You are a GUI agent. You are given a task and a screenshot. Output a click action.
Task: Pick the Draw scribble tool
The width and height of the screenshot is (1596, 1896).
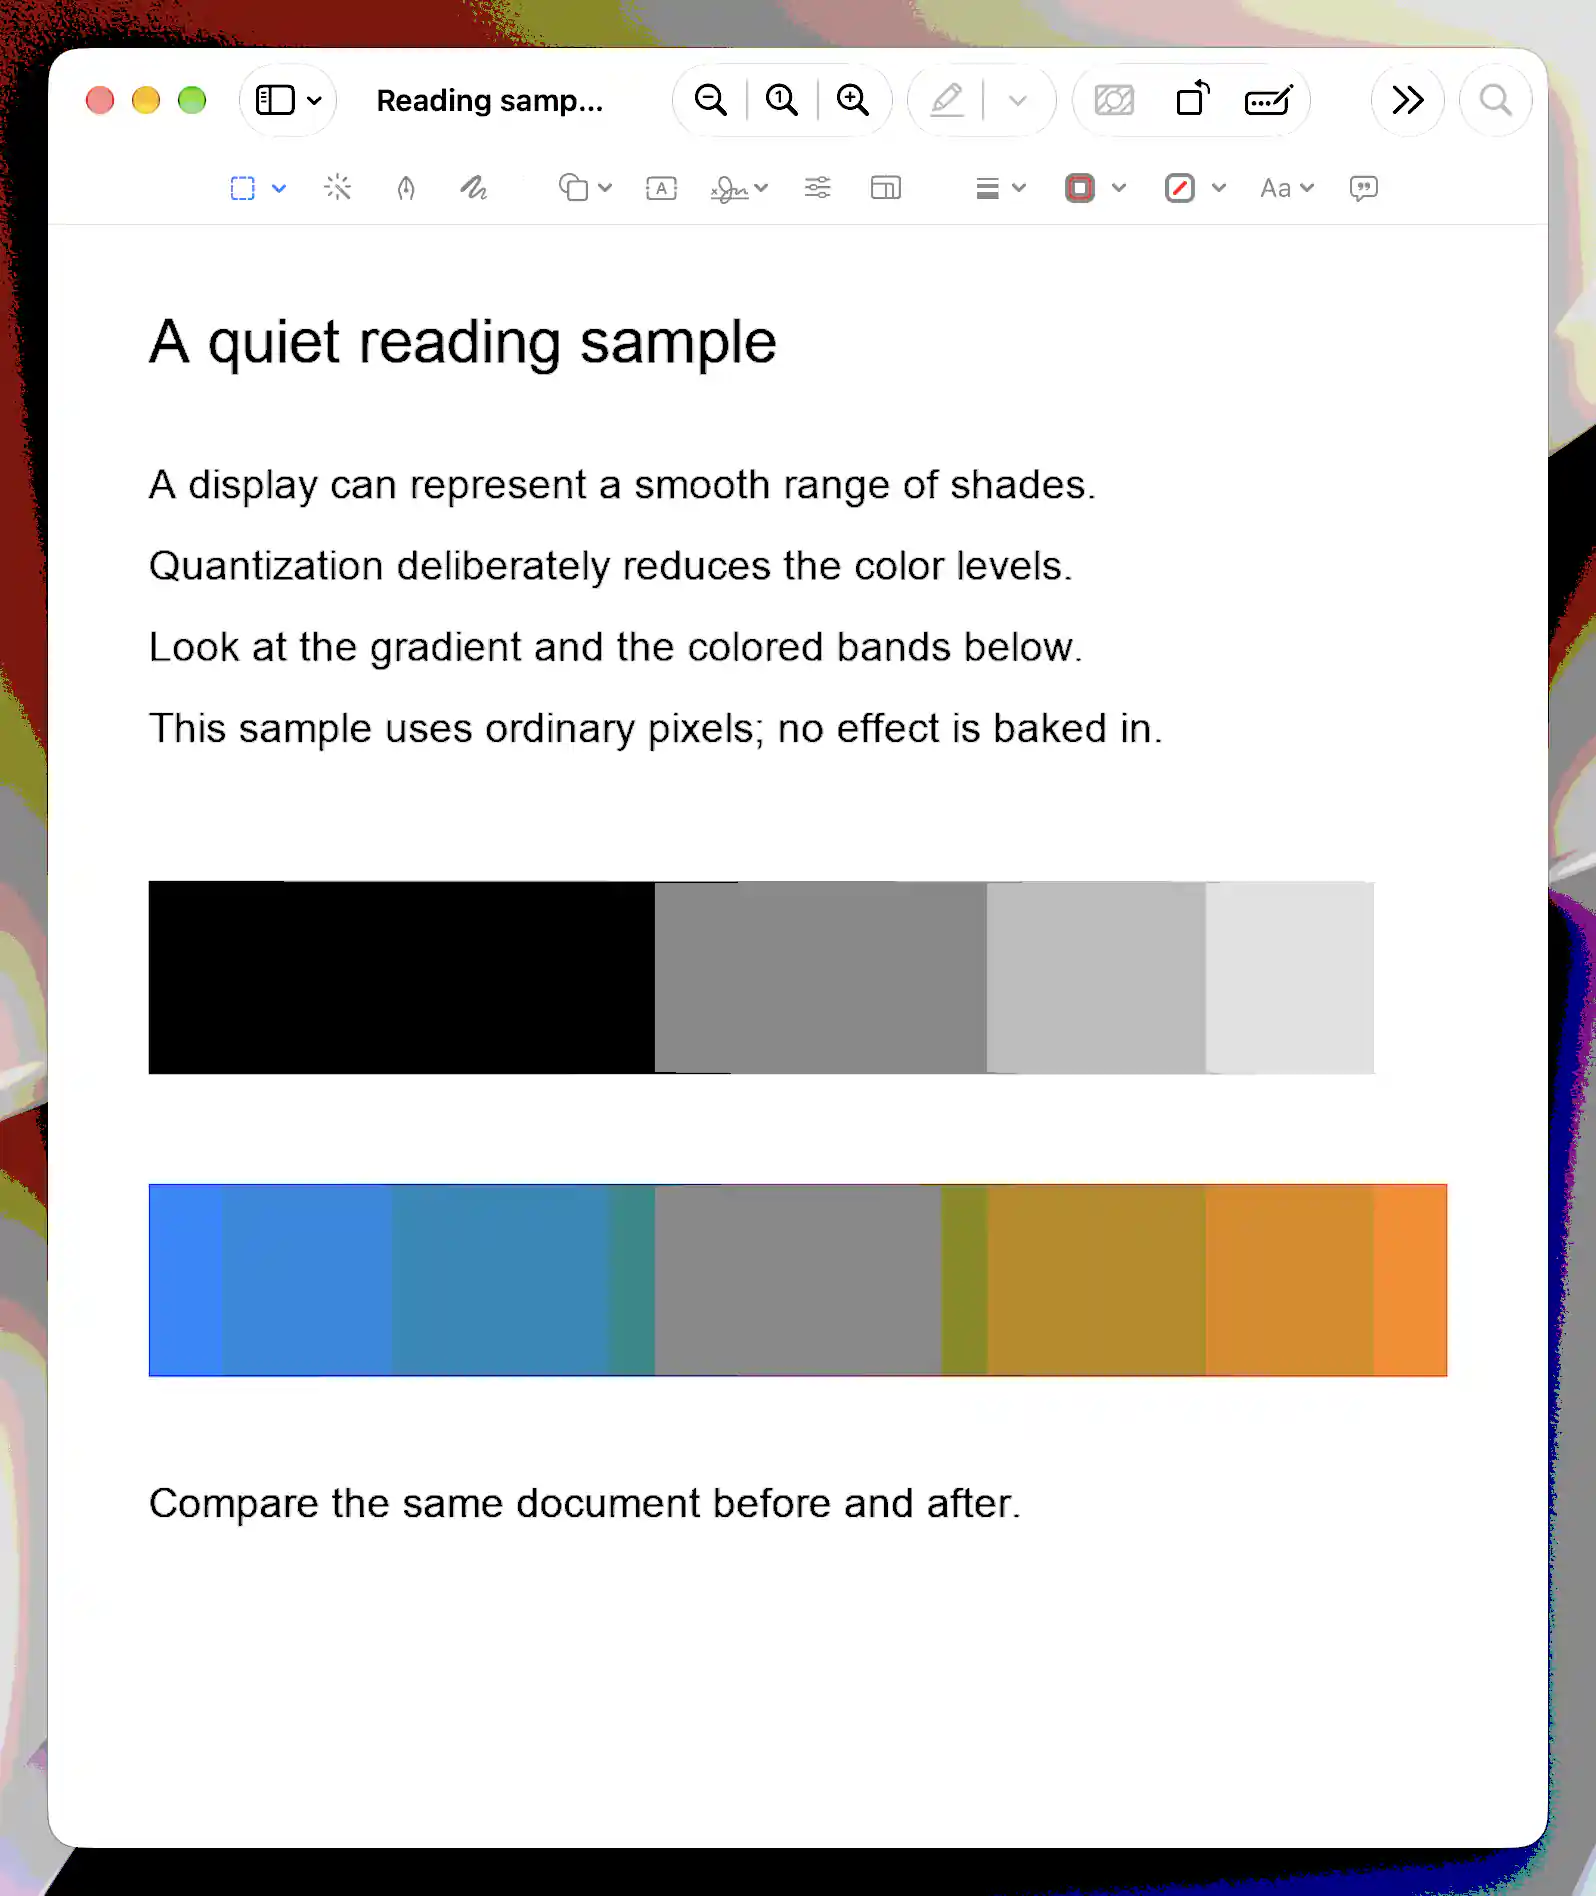(x=474, y=187)
